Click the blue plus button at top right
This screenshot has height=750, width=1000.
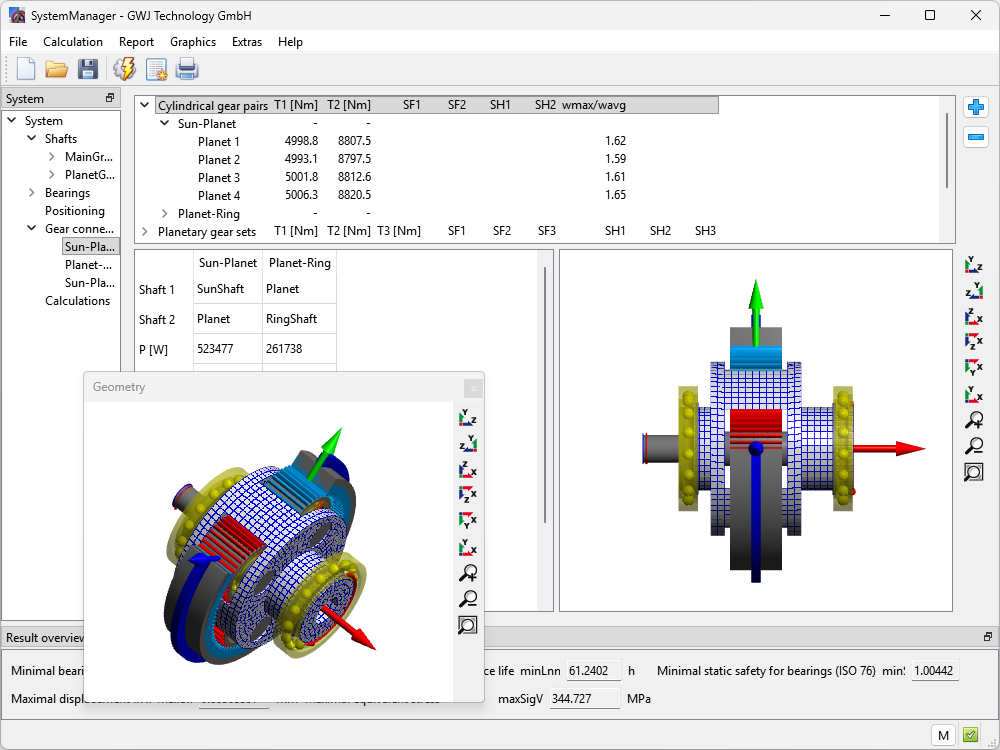975,108
